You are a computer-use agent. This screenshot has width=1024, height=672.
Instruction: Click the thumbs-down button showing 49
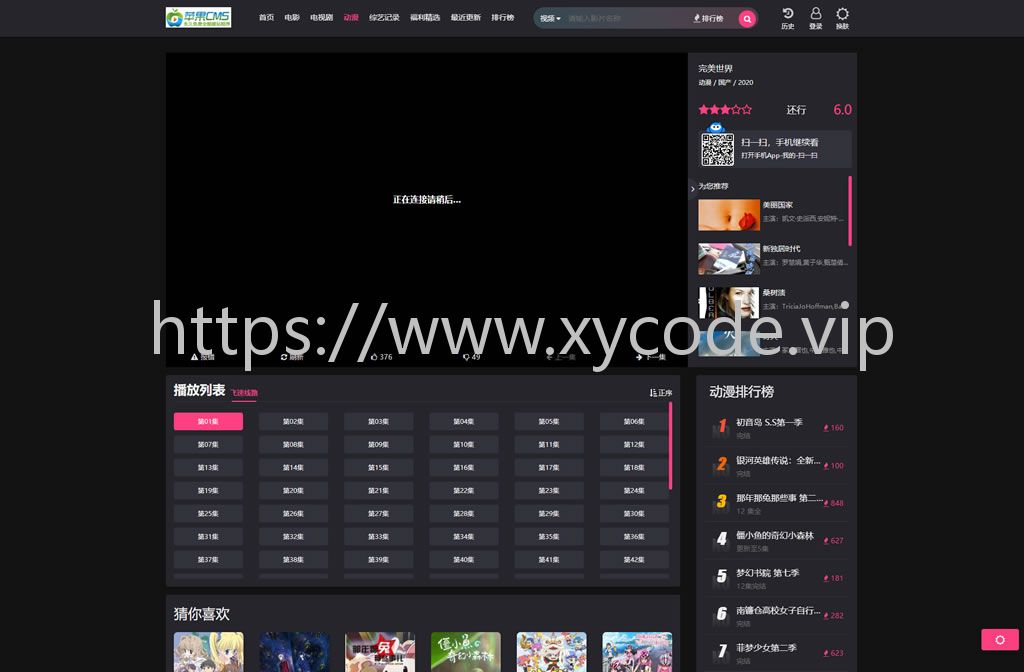[x=472, y=357]
